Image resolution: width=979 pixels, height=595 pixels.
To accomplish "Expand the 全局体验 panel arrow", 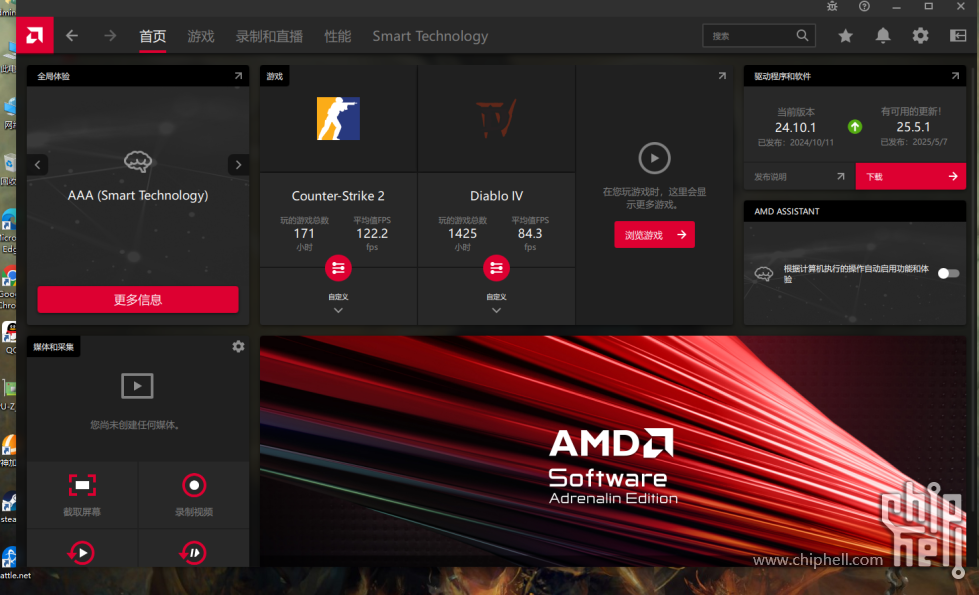I will (238, 76).
